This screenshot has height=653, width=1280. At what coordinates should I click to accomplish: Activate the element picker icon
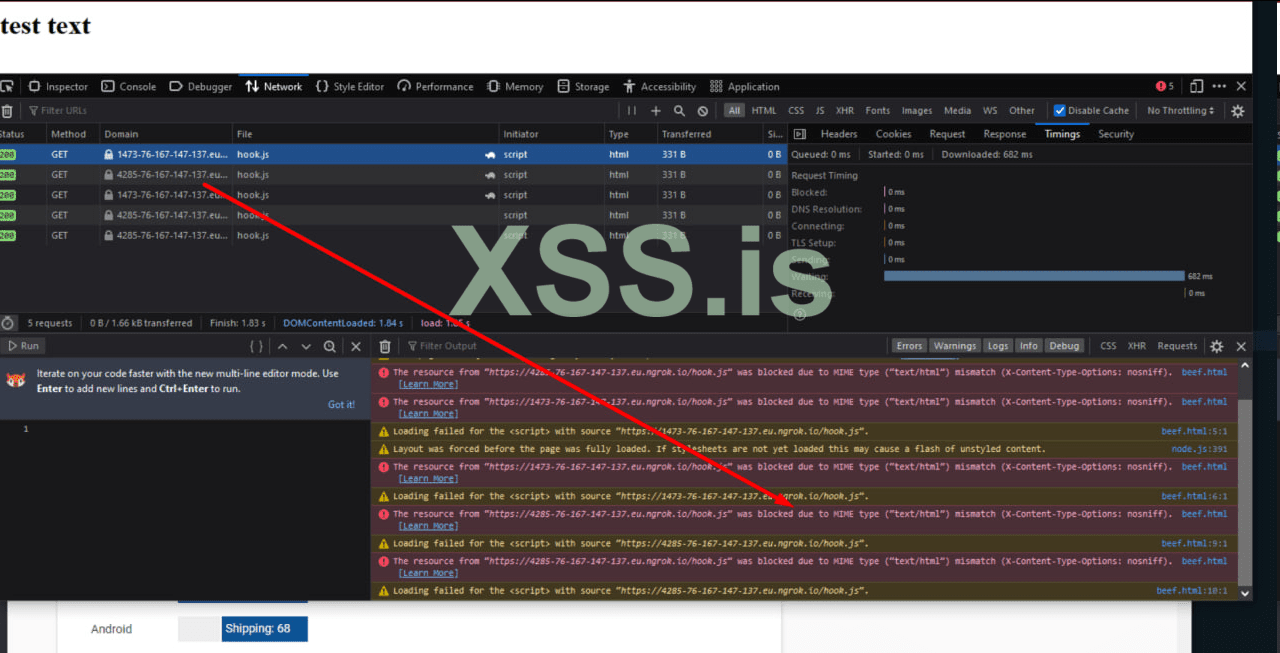(7, 87)
